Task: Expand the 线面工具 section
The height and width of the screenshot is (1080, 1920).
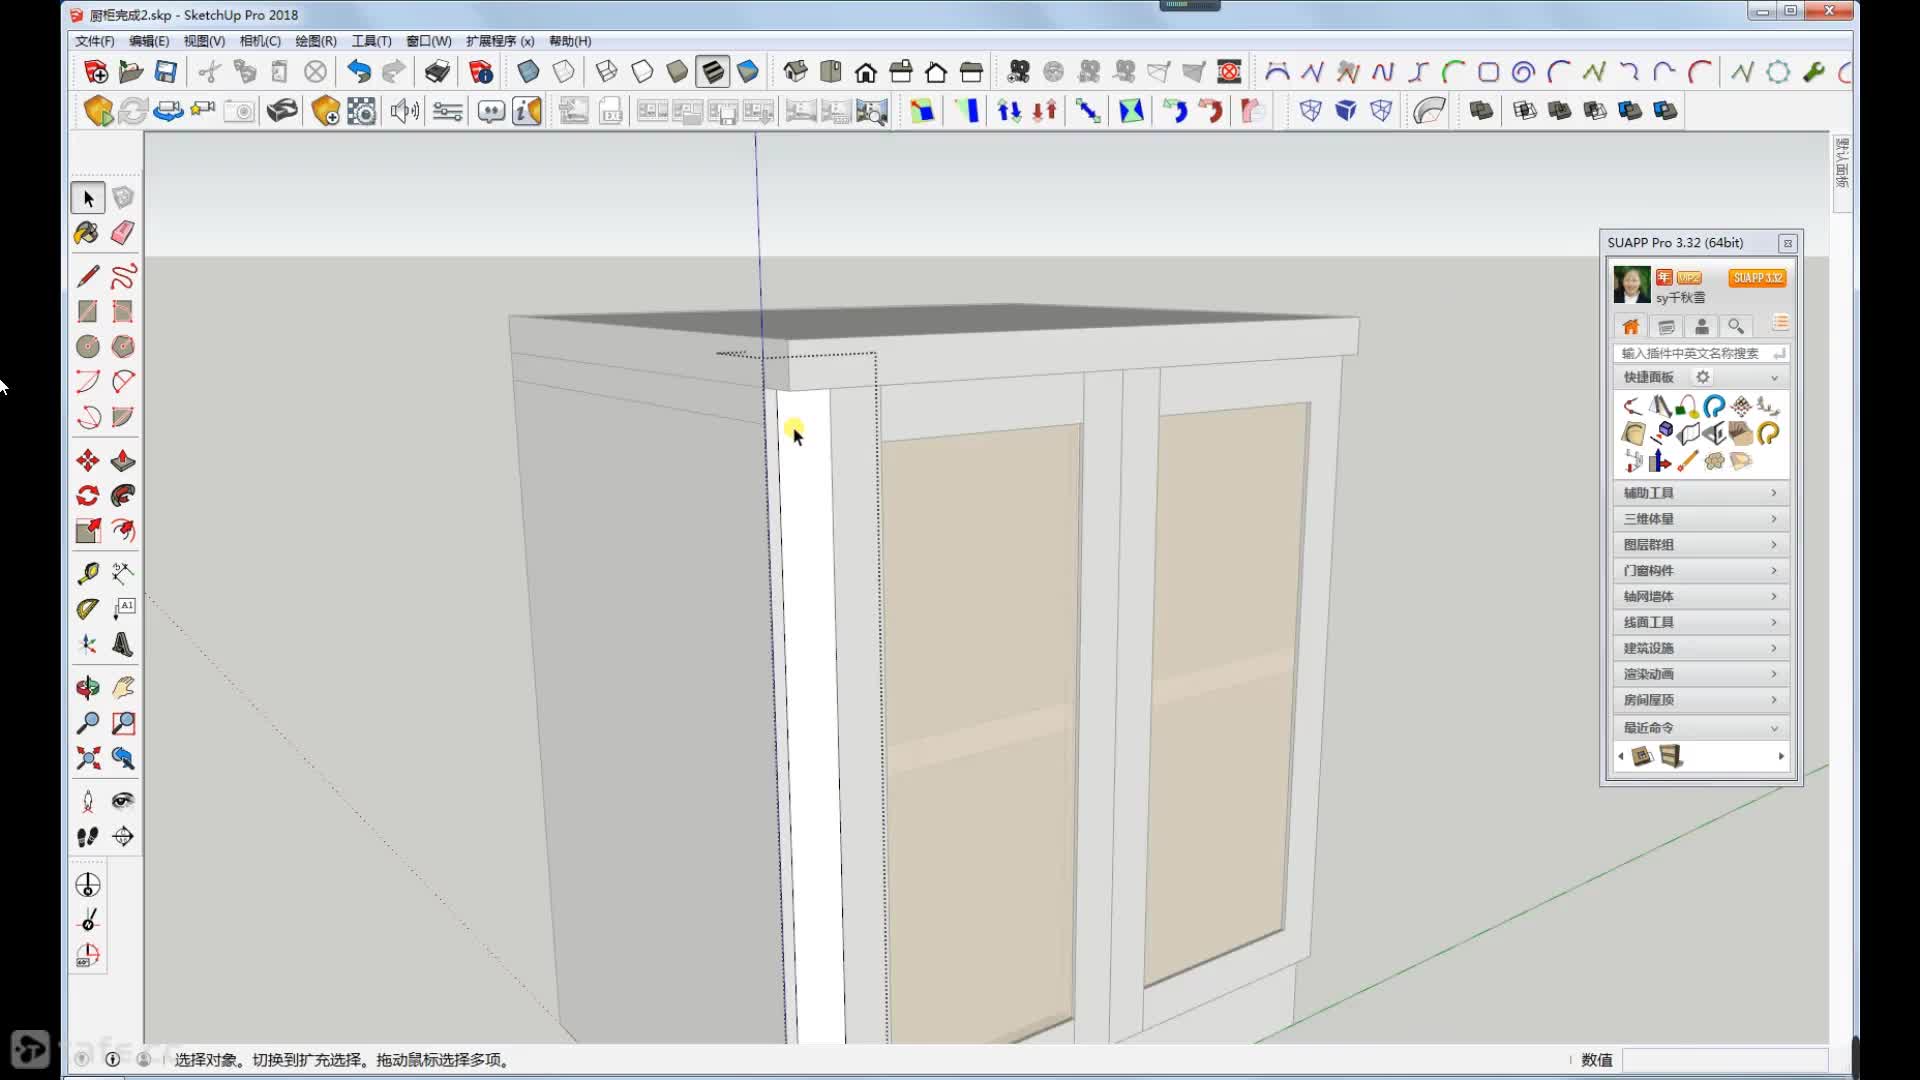Action: click(x=1701, y=622)
